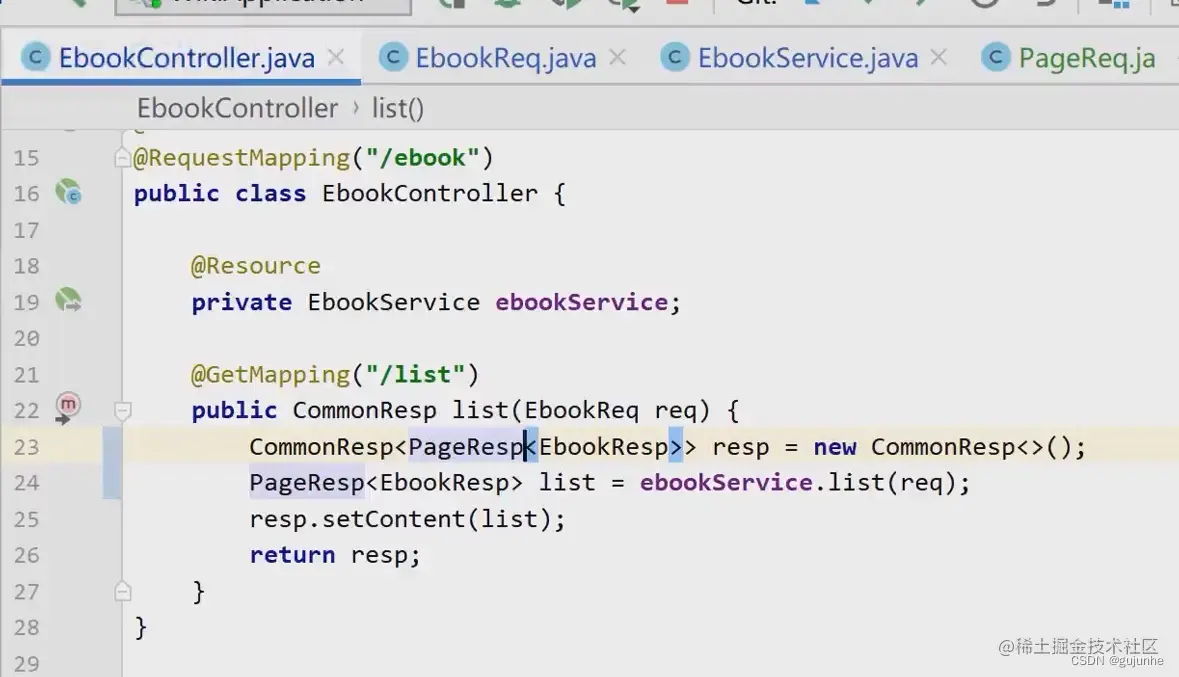Click the class file icon on EbookService.java tab
The width and height of the screenshot is (1179, 677).
point(674,57)
